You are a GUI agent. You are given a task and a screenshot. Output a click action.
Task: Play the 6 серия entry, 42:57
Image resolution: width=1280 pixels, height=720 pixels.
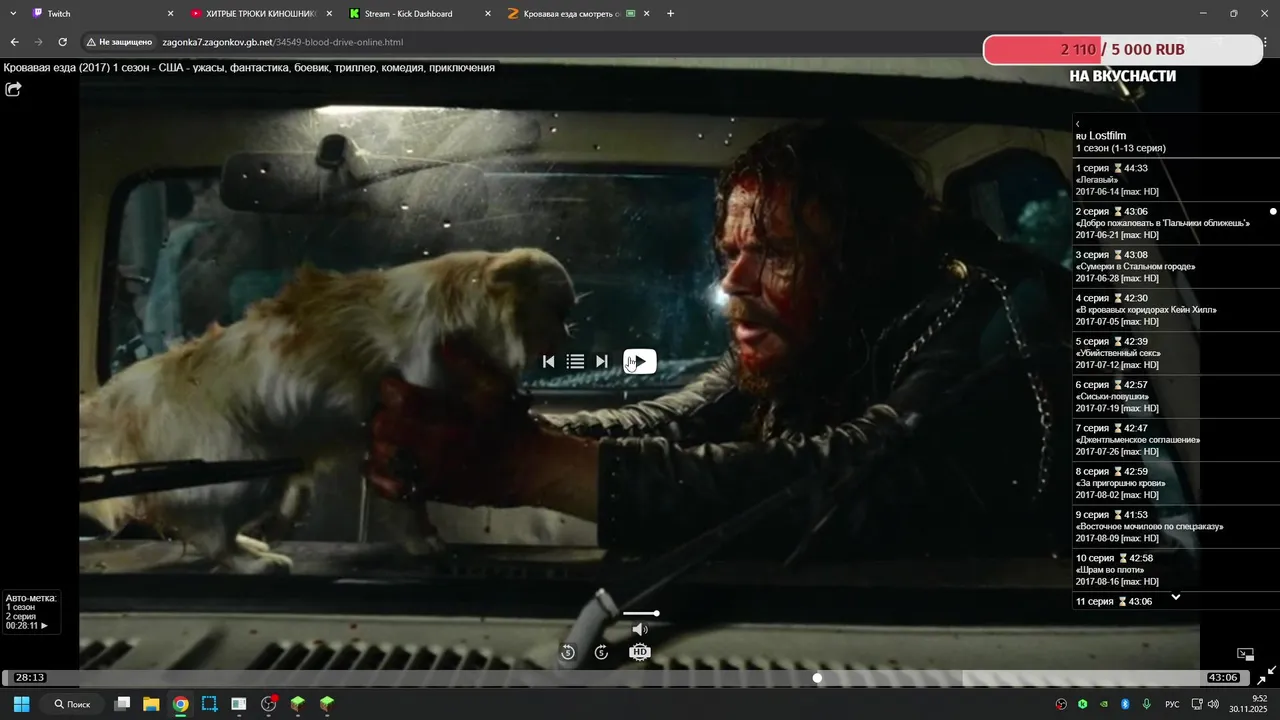pyautogui.click(x=1176, y=397)
